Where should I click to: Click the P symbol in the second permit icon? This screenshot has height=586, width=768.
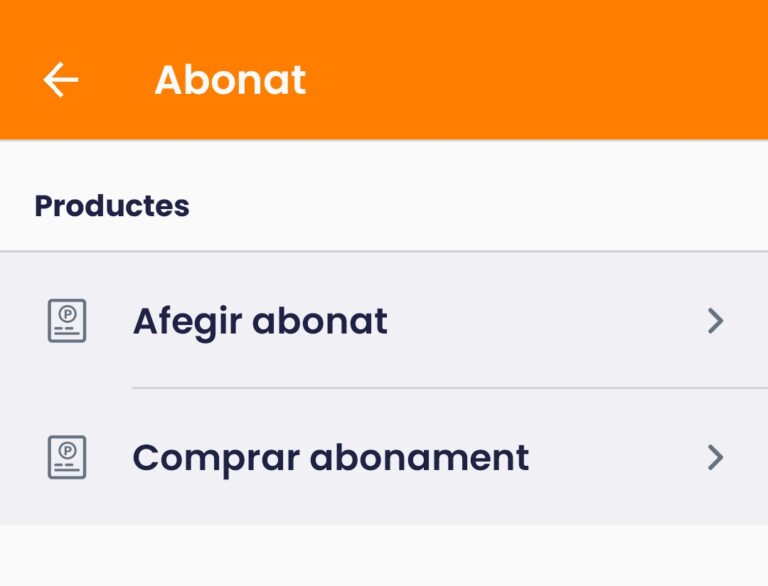pyautogui.click(x=68, y=450)
